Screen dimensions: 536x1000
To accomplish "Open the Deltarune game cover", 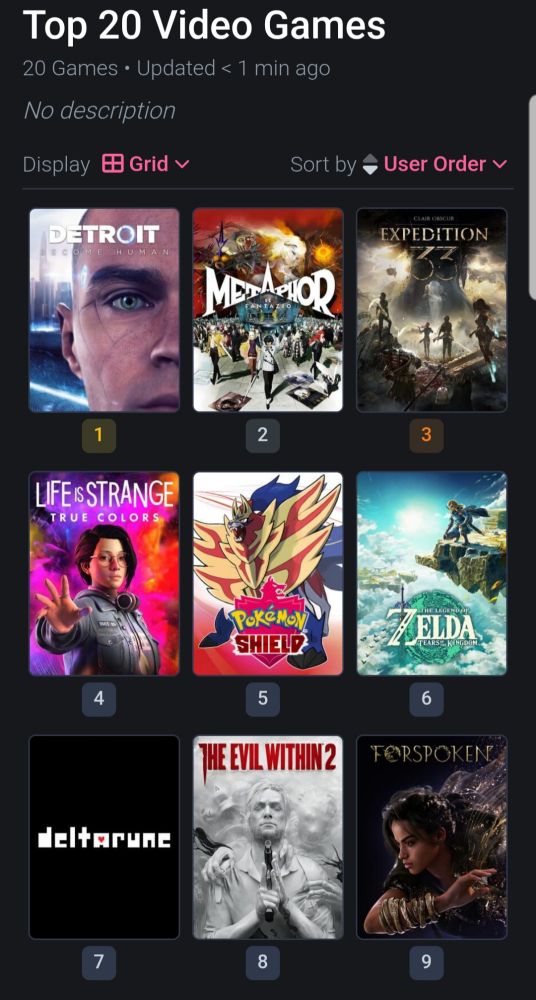I will (104, 837).
